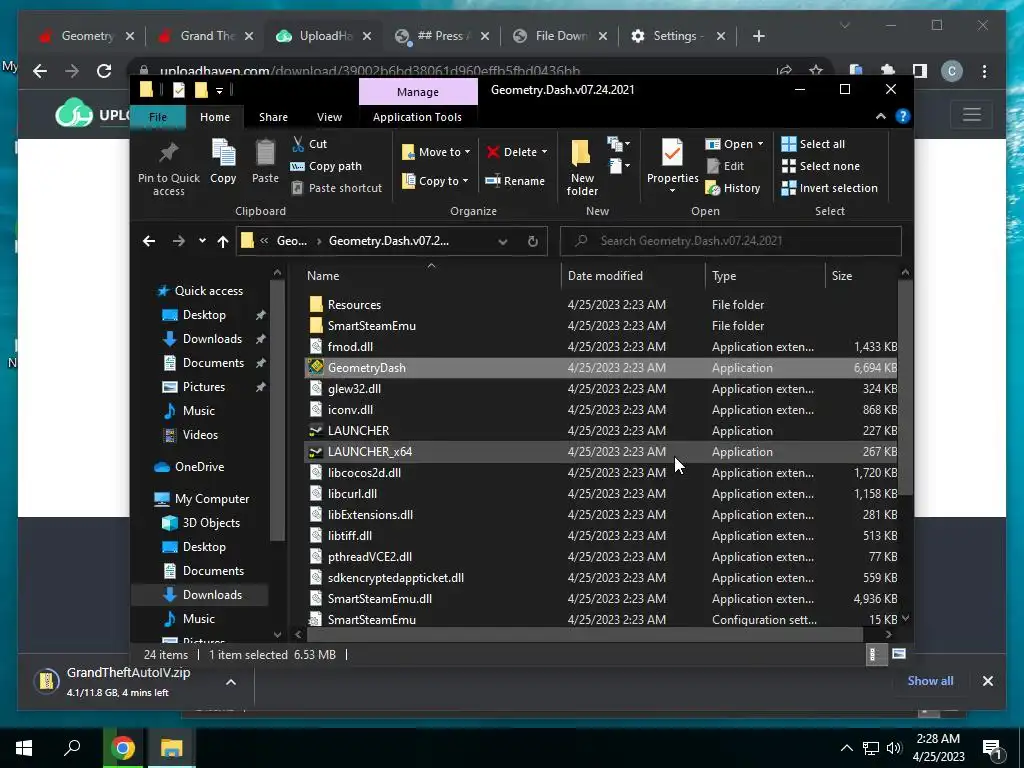The image size is (1024, 768).
Task: Open Explorer Help question mark icon
Action: pos(903,116)
